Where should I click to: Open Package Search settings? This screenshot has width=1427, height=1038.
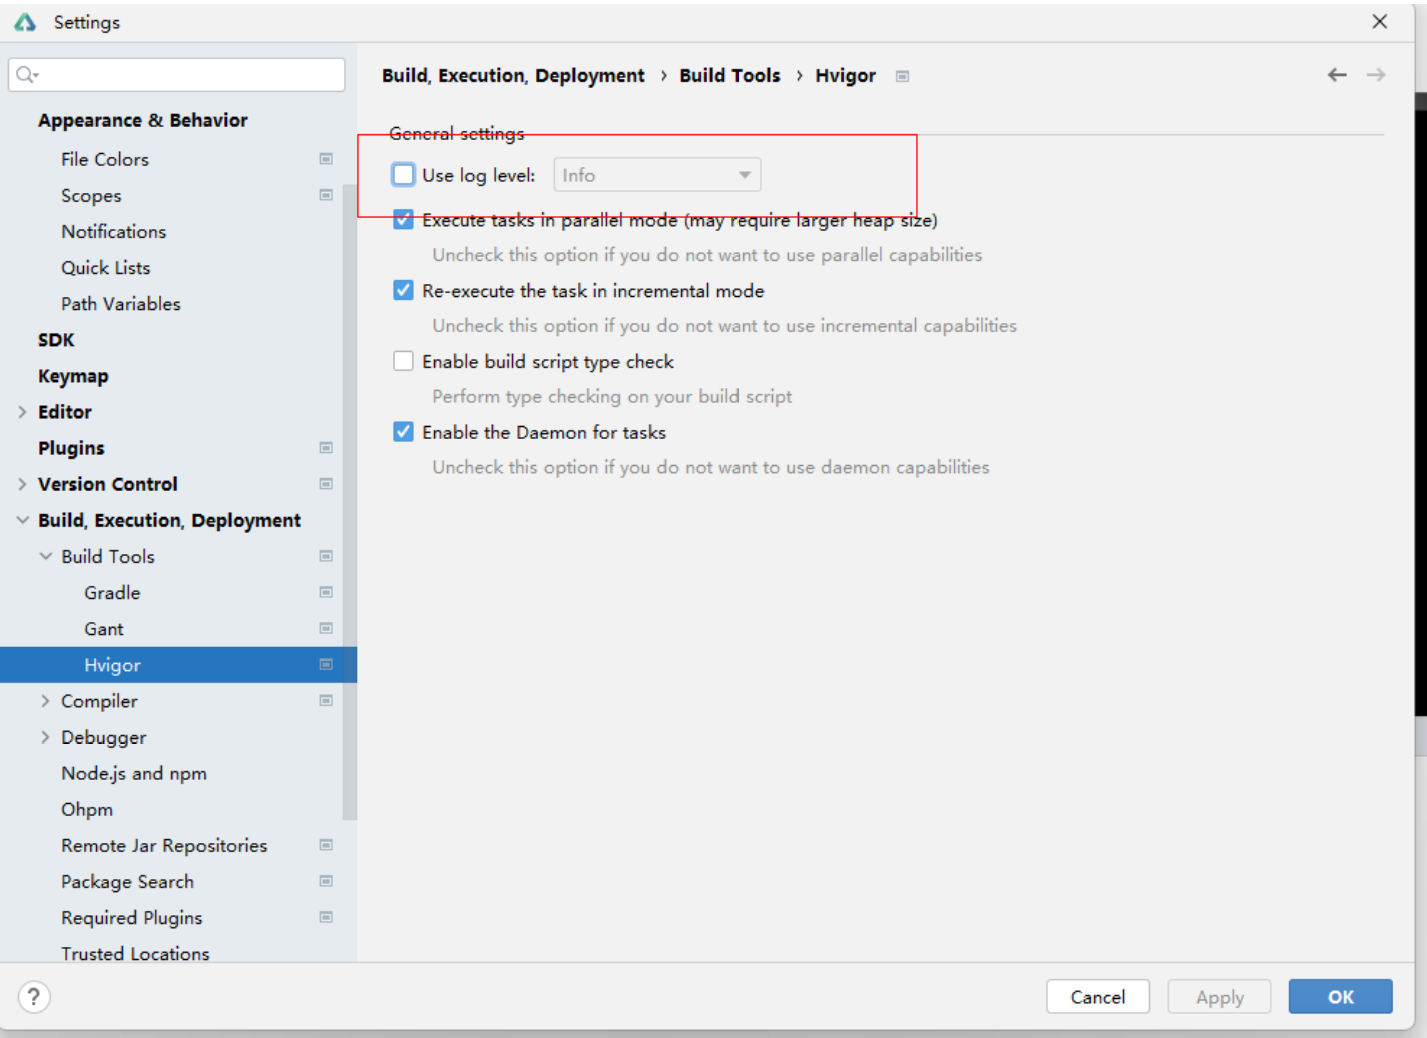pos(128,881)
